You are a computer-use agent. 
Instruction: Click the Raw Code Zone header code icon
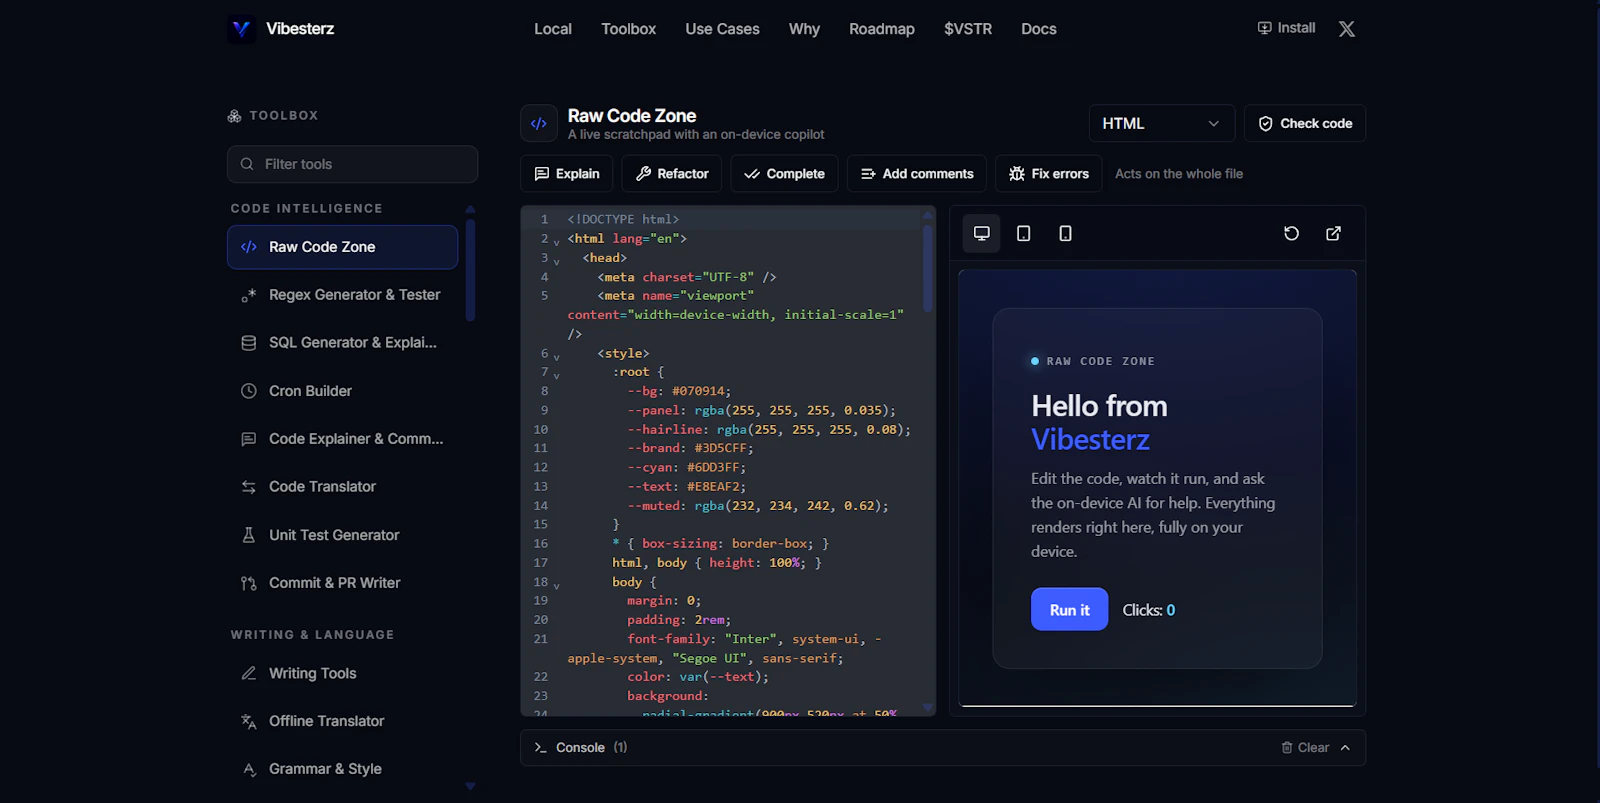point(539,124)
